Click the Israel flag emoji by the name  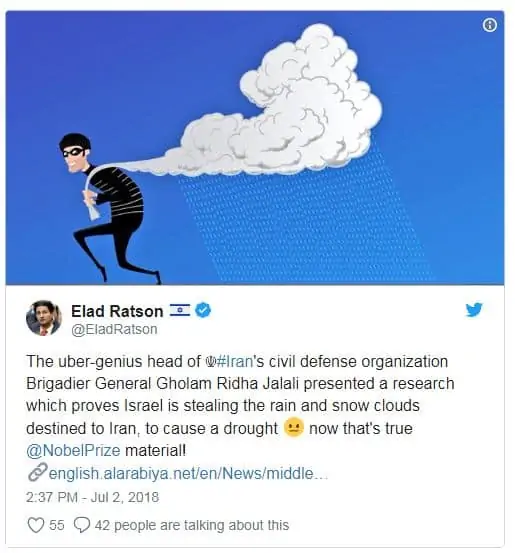[x=180, y=310]
